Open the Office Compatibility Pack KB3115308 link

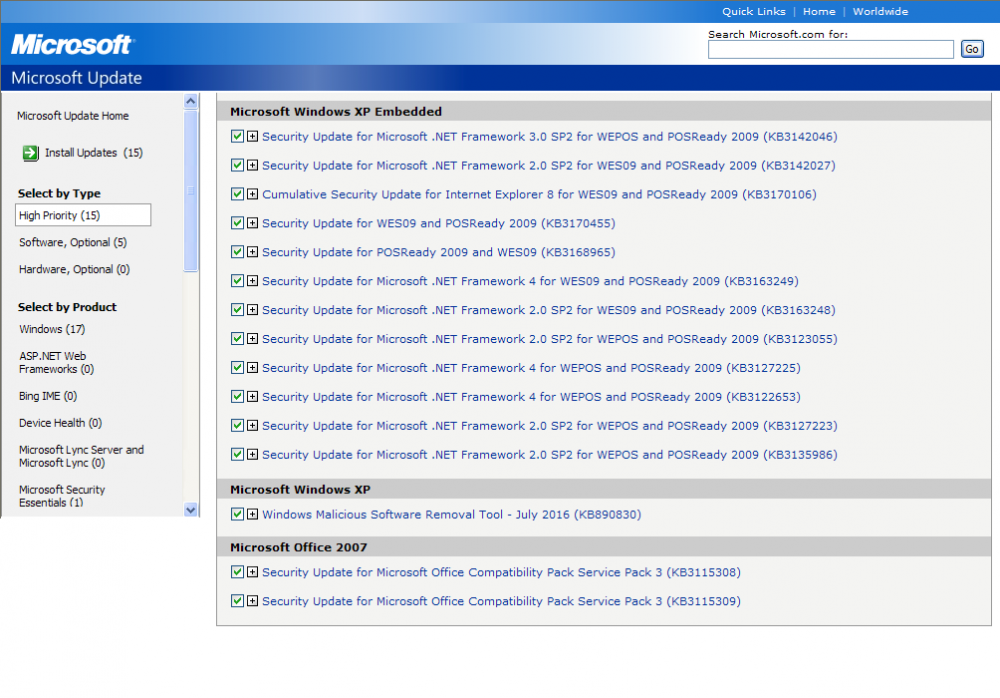click(x=501, y=572)
